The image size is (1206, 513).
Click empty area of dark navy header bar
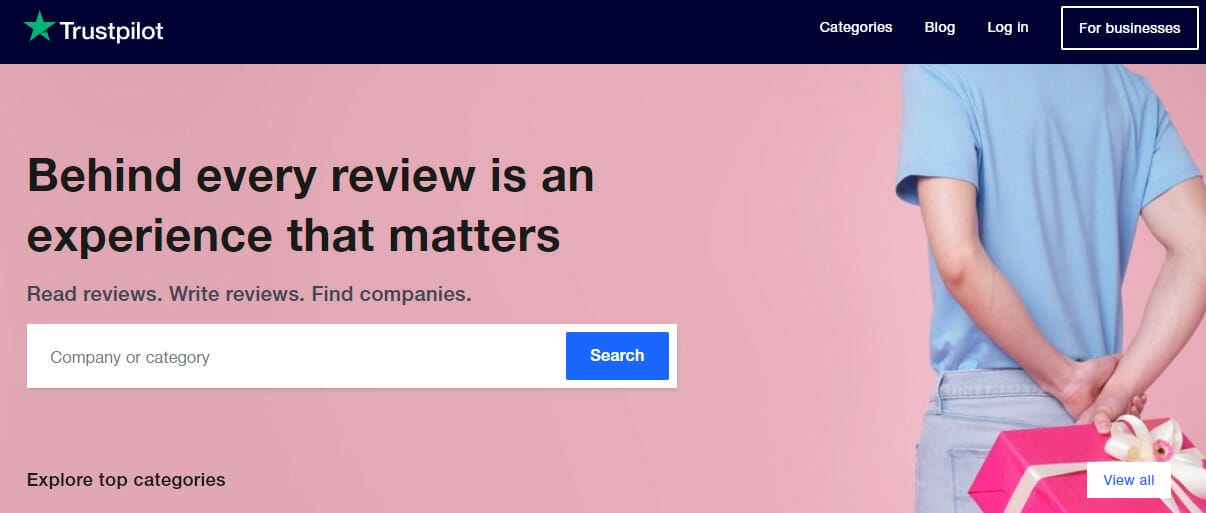(x=500, y=30)
